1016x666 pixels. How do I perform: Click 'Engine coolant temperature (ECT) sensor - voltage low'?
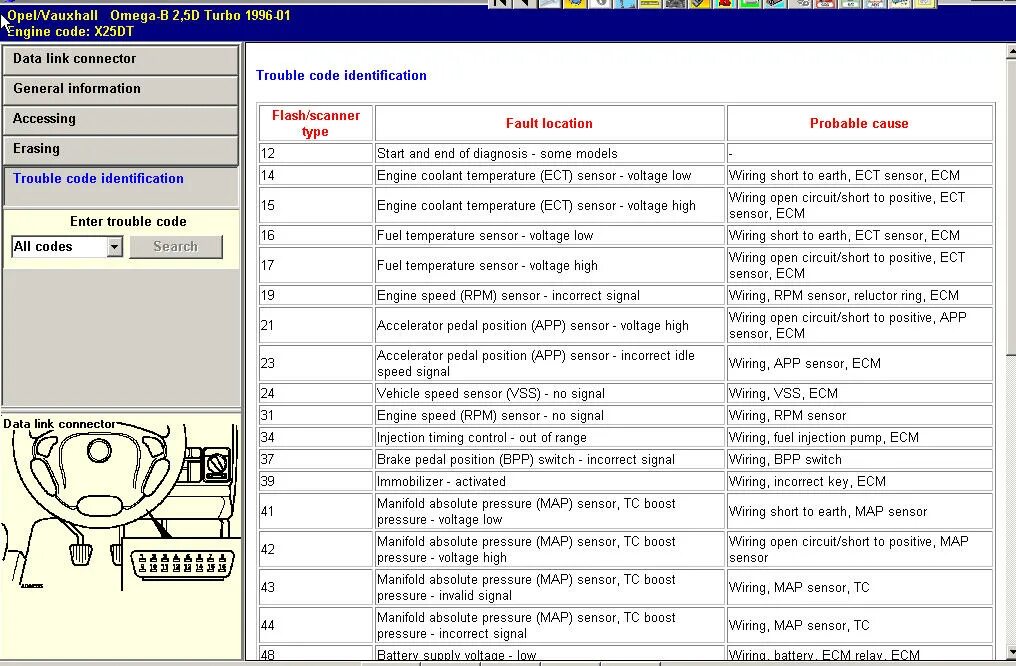tap(549, 176)
